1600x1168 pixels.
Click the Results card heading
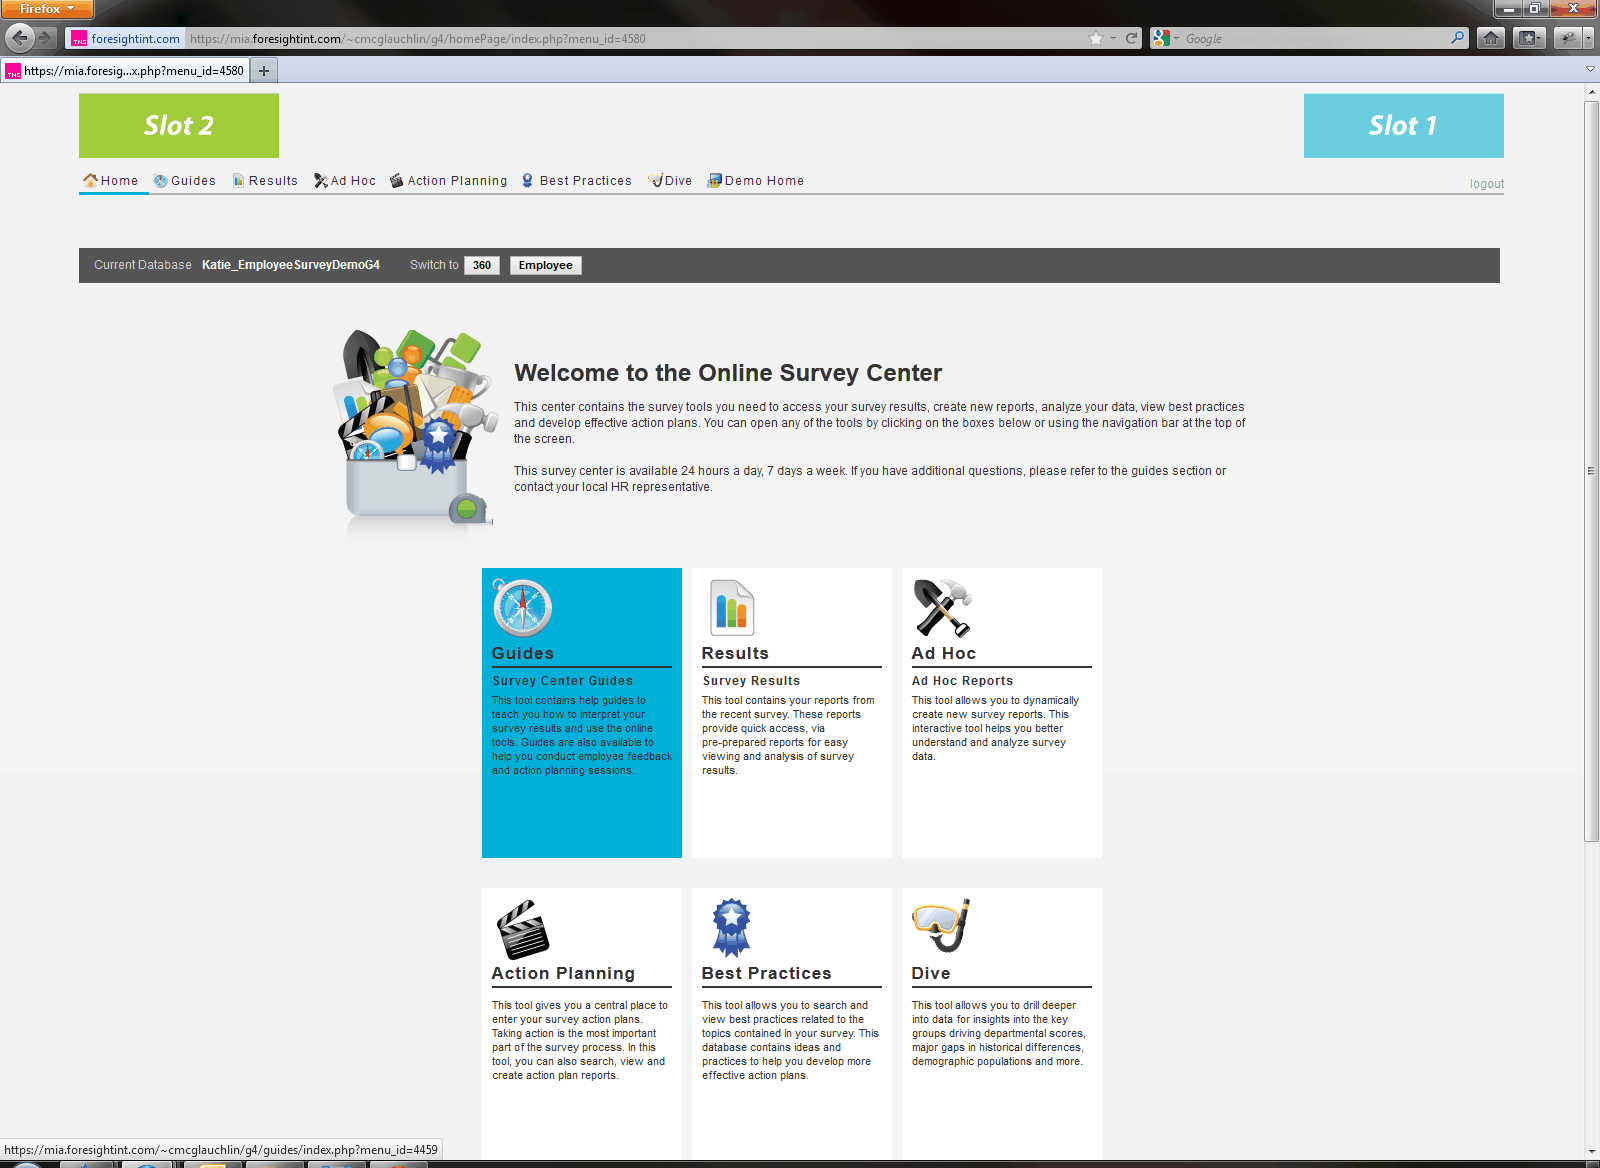[735, 653]
